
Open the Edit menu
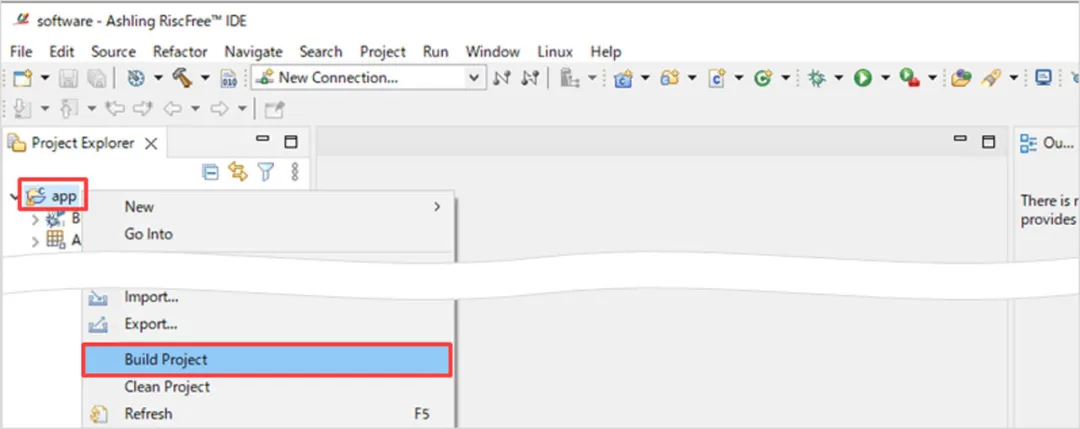[x=61, y=52]
